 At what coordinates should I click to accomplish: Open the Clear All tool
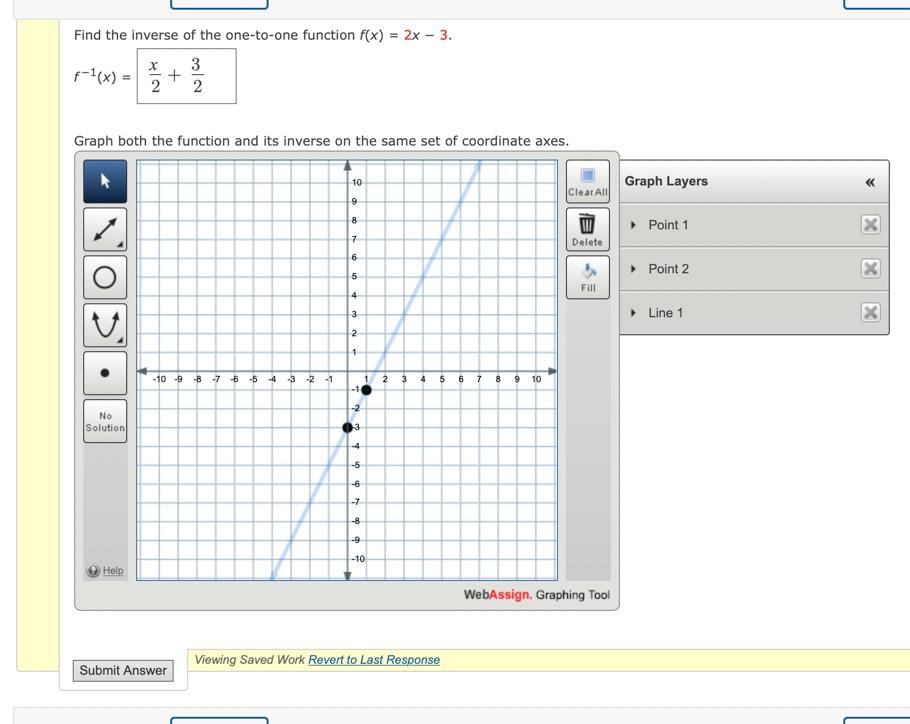(x=587, y=179)
